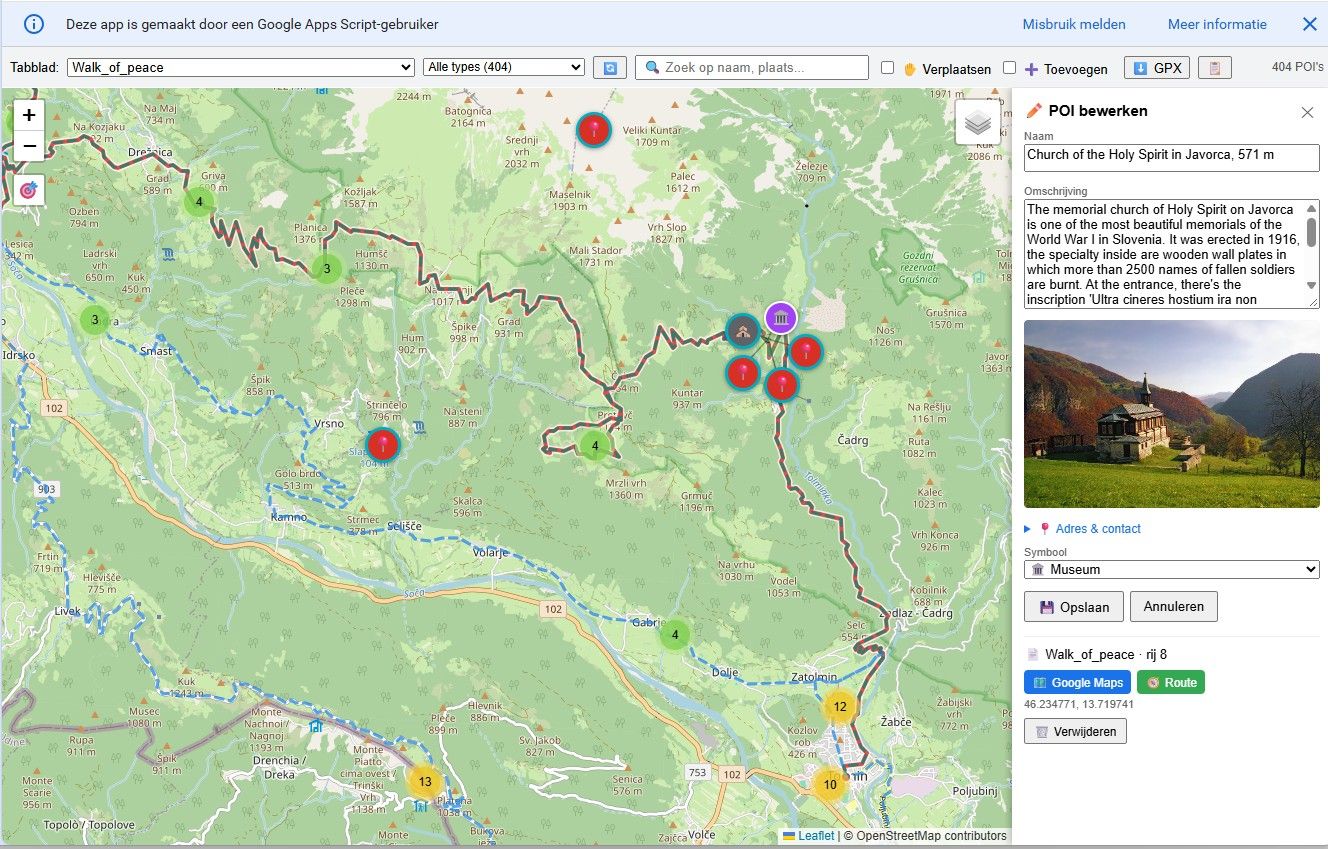This screenshot has width=1328, height=849.
Task: Open the Symbool Museum dropdown
Action: pos(1172,569)
